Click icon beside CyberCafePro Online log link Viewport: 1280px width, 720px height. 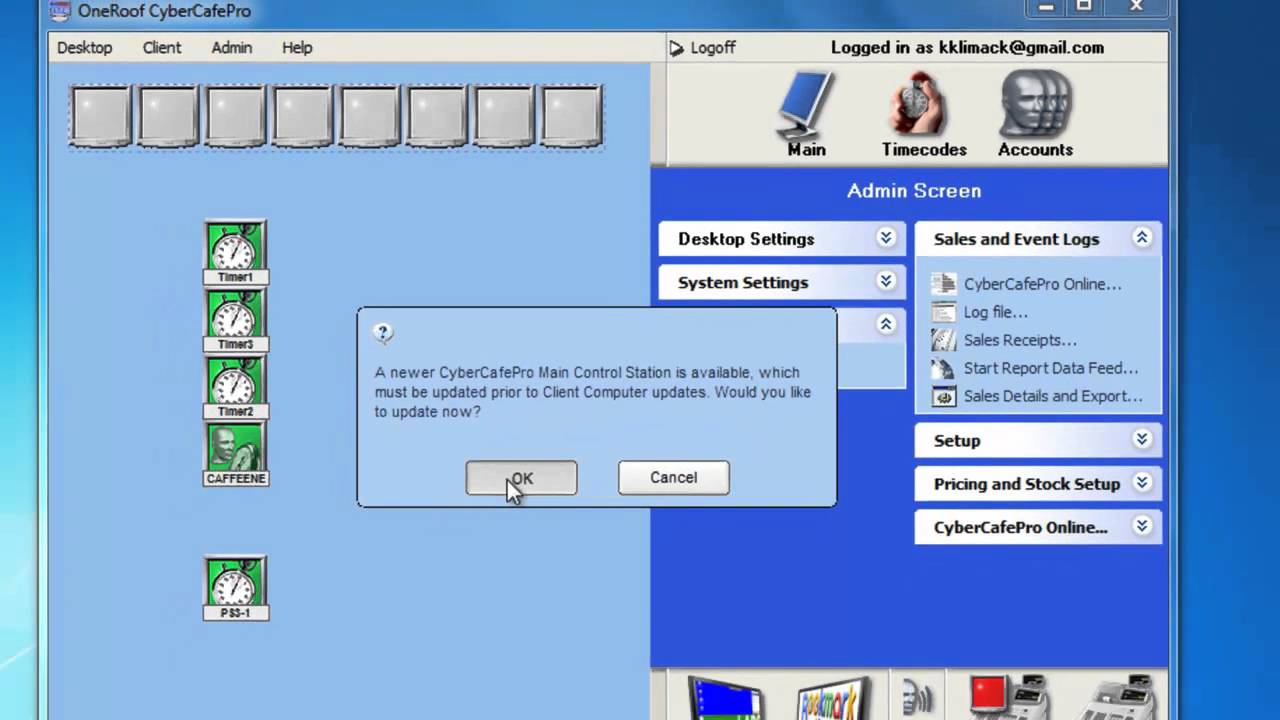point(943,284)
